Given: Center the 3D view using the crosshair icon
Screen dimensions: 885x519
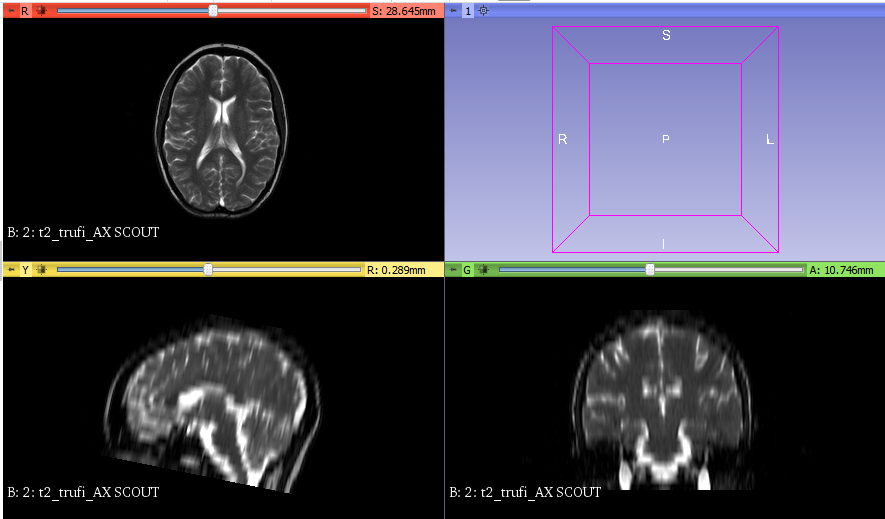Looking at the screenshot, I should 484,11.
